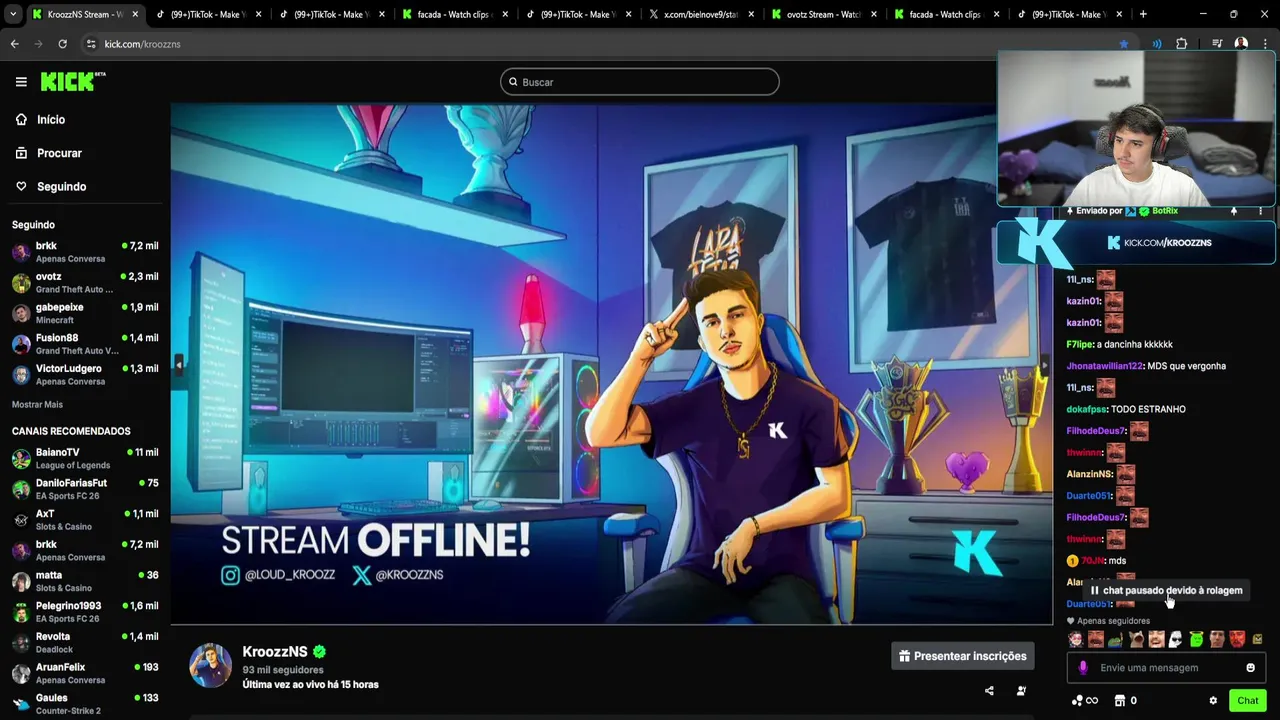The width and height of the screenshot is (1280, 720).
Task: Expand followed list with Mostrar Mais
Action: tap(37, 404)
